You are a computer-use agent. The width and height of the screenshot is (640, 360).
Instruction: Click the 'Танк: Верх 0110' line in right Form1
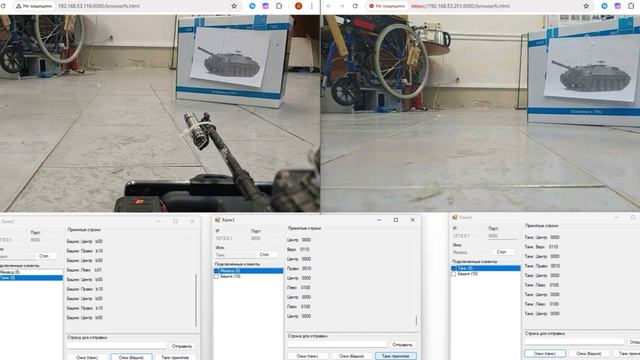click(541, 247)
